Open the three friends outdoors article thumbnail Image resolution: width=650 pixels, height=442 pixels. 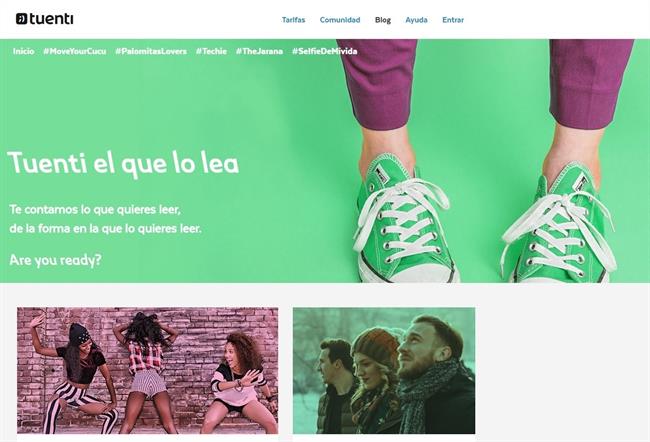[384, 370]
